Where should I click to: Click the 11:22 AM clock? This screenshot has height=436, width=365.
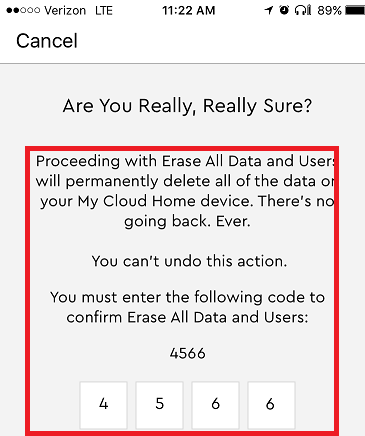(189, 11)
